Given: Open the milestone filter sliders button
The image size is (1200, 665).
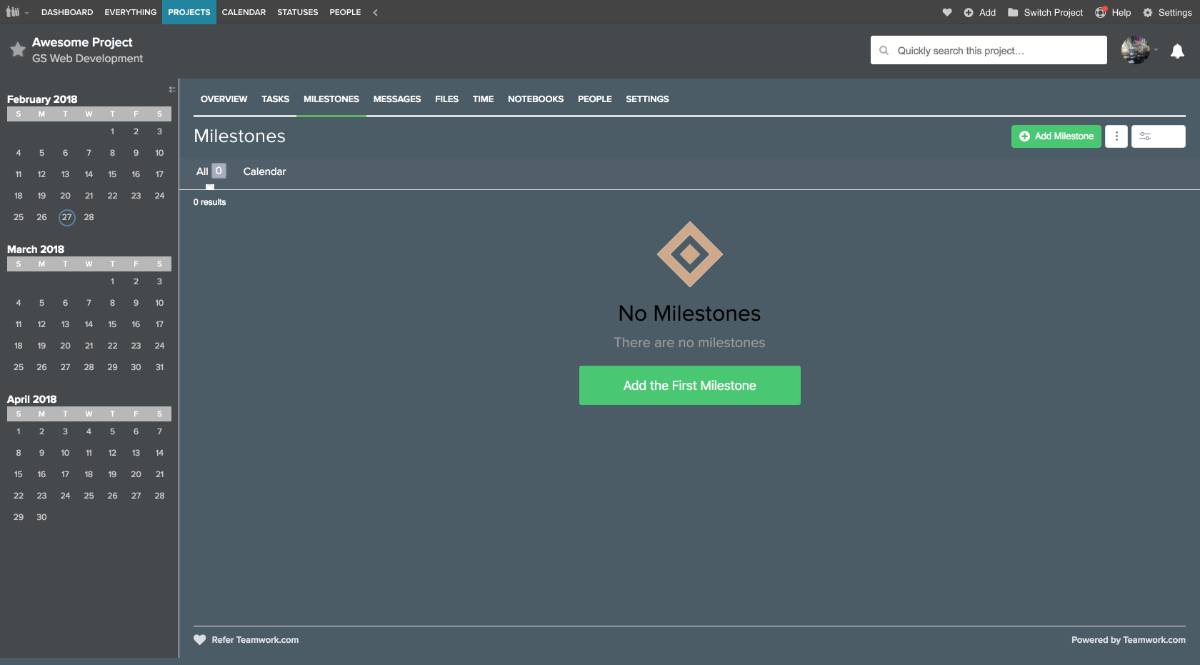Looking at the screenshot, I should point(1158,136).
